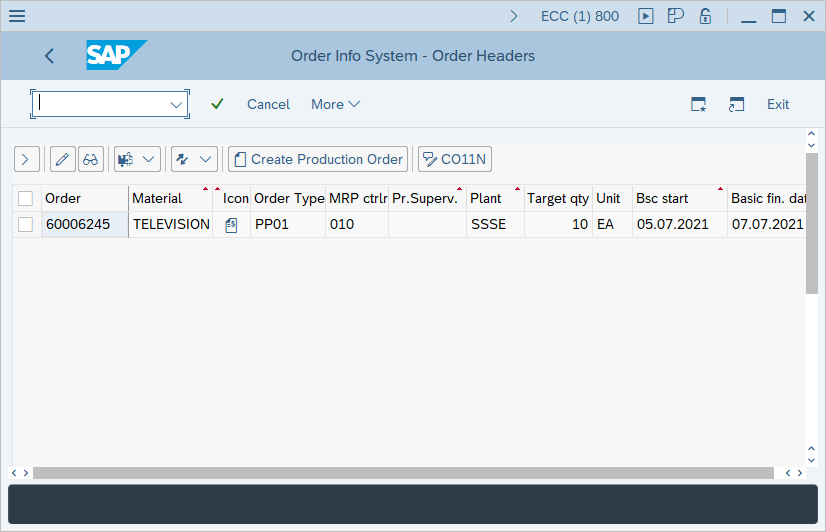
Task: Click the padlock icon in title bar
Action: point(705,16)
